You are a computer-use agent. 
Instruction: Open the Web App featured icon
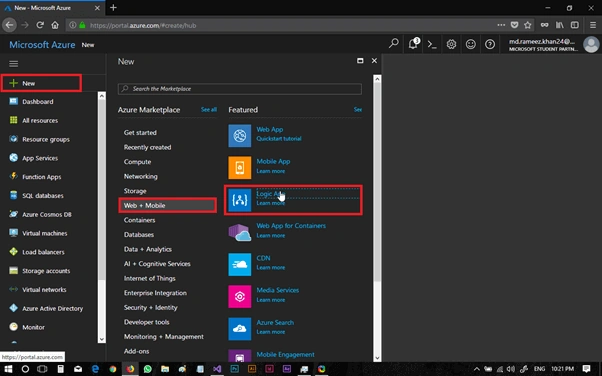point(240,136)
